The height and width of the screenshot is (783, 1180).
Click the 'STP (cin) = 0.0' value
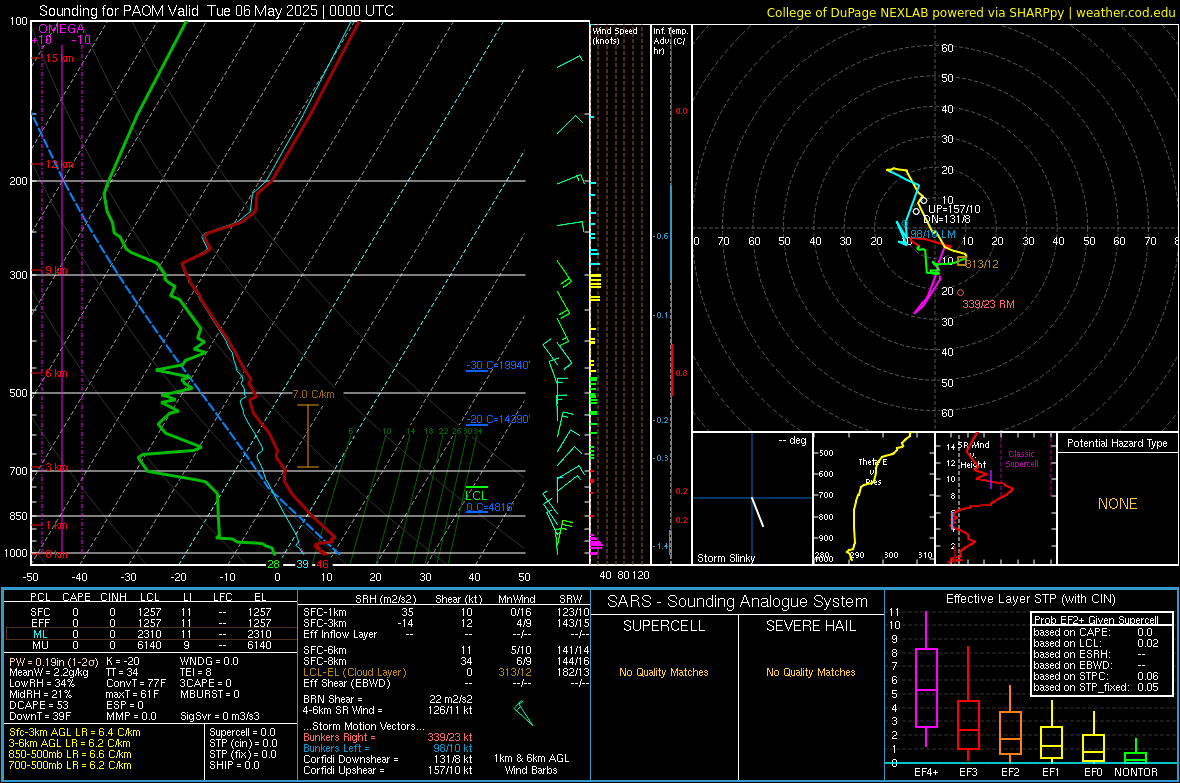coord(243,743)
